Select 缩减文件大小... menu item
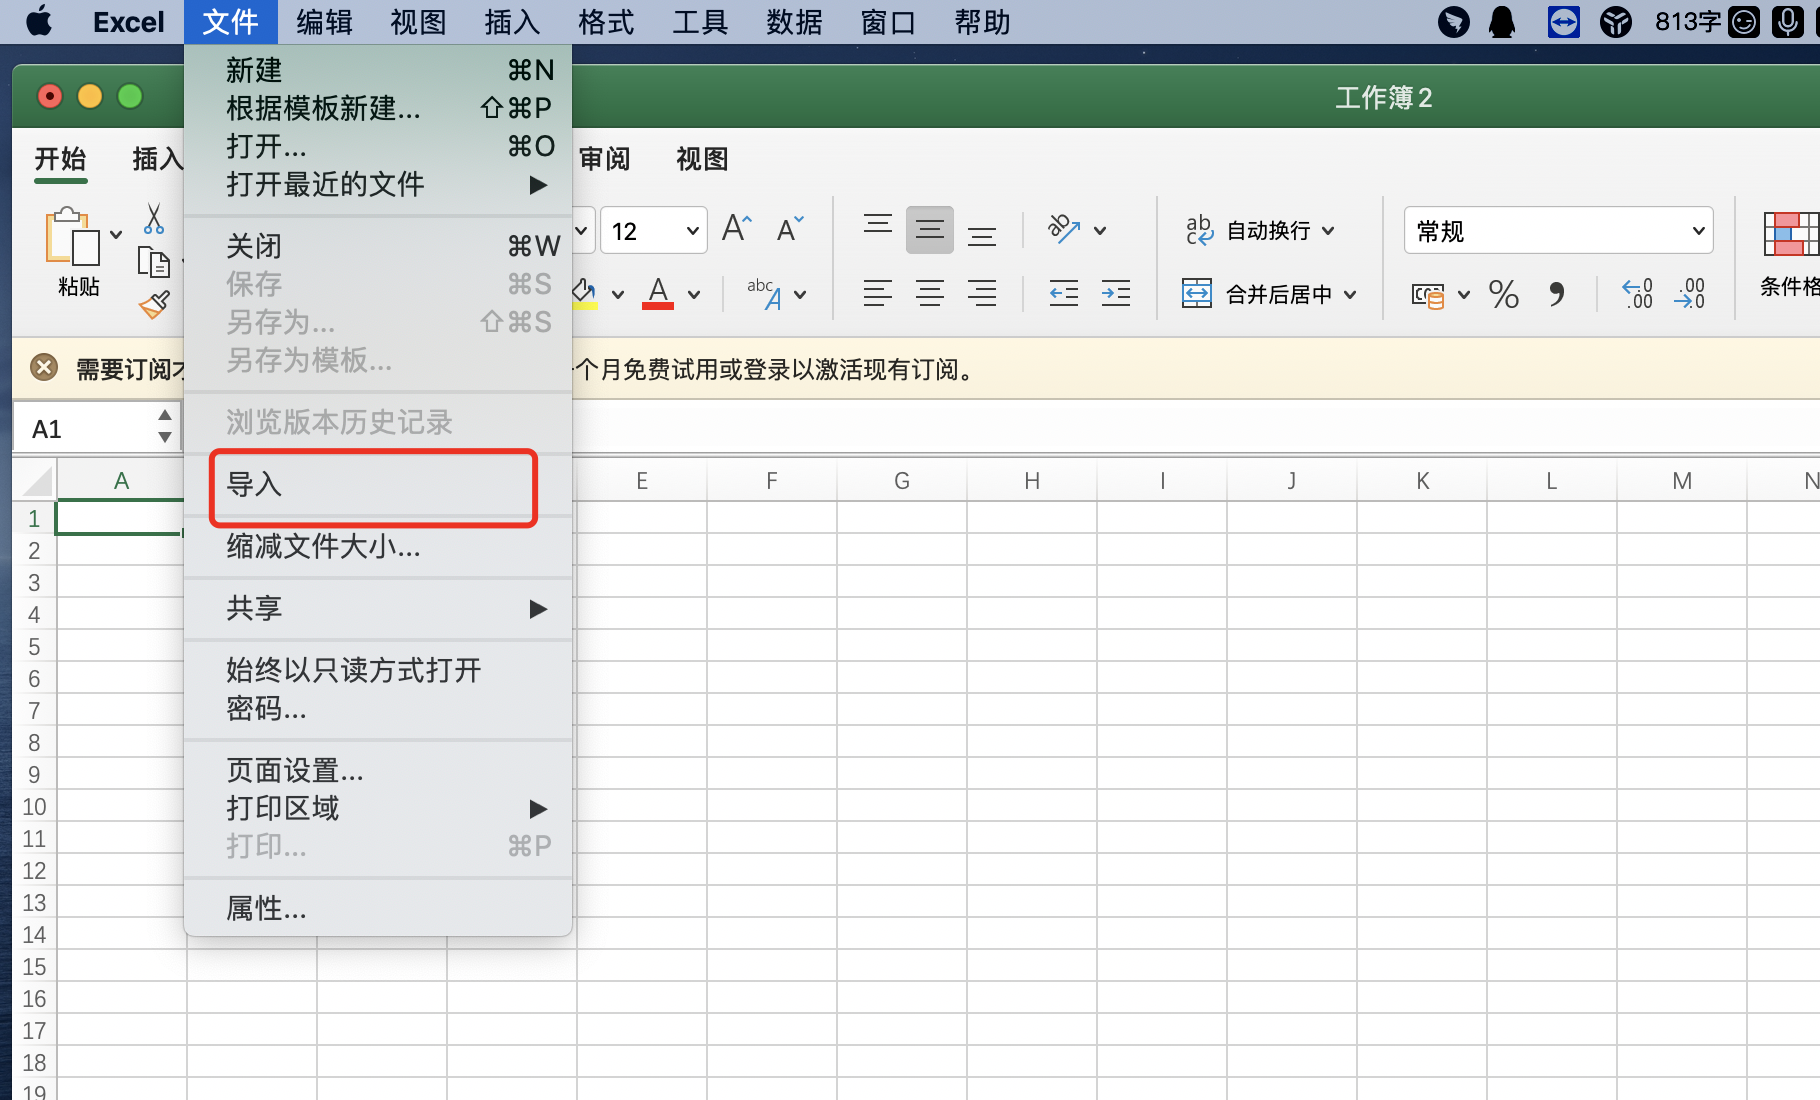 coord(378,547)
